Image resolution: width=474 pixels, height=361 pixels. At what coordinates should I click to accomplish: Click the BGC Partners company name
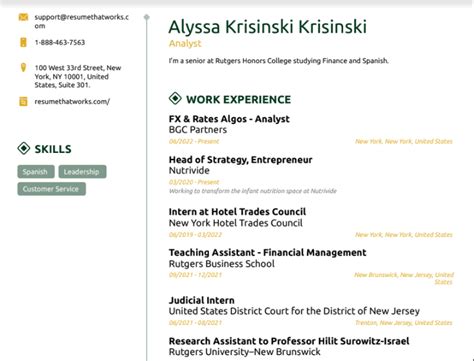coord(198,130)
